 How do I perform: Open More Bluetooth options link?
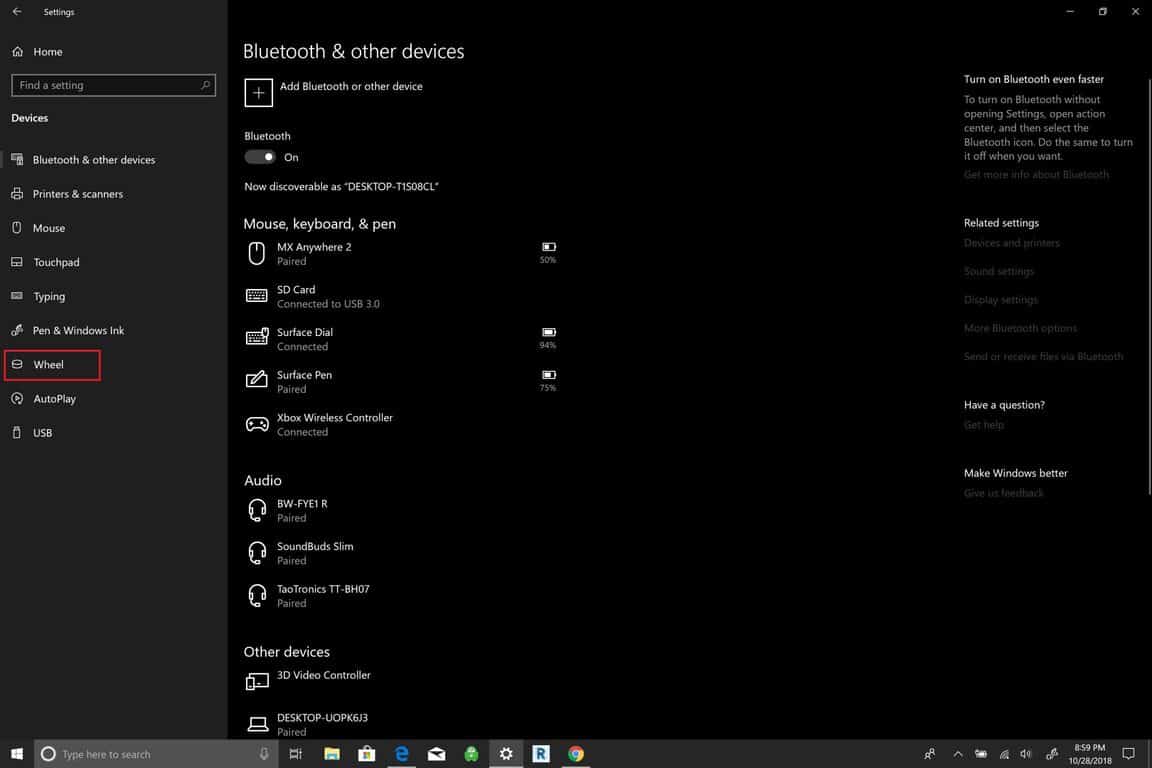pos(1020,328)
